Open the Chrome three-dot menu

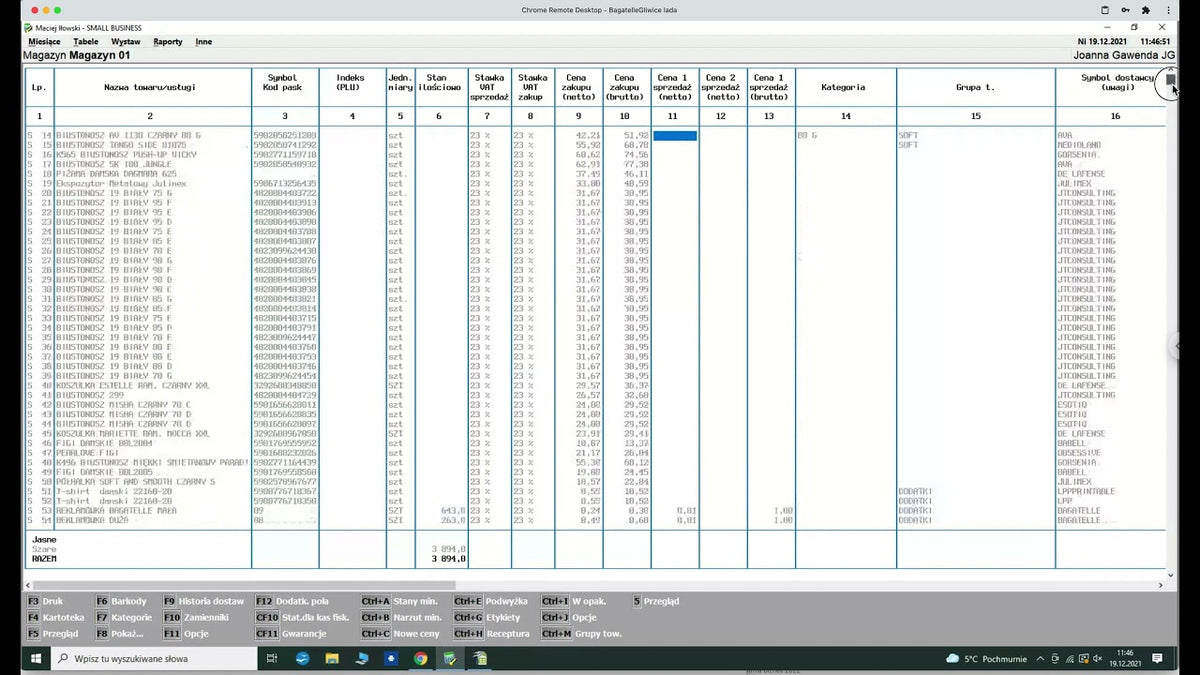[1168, 10]
